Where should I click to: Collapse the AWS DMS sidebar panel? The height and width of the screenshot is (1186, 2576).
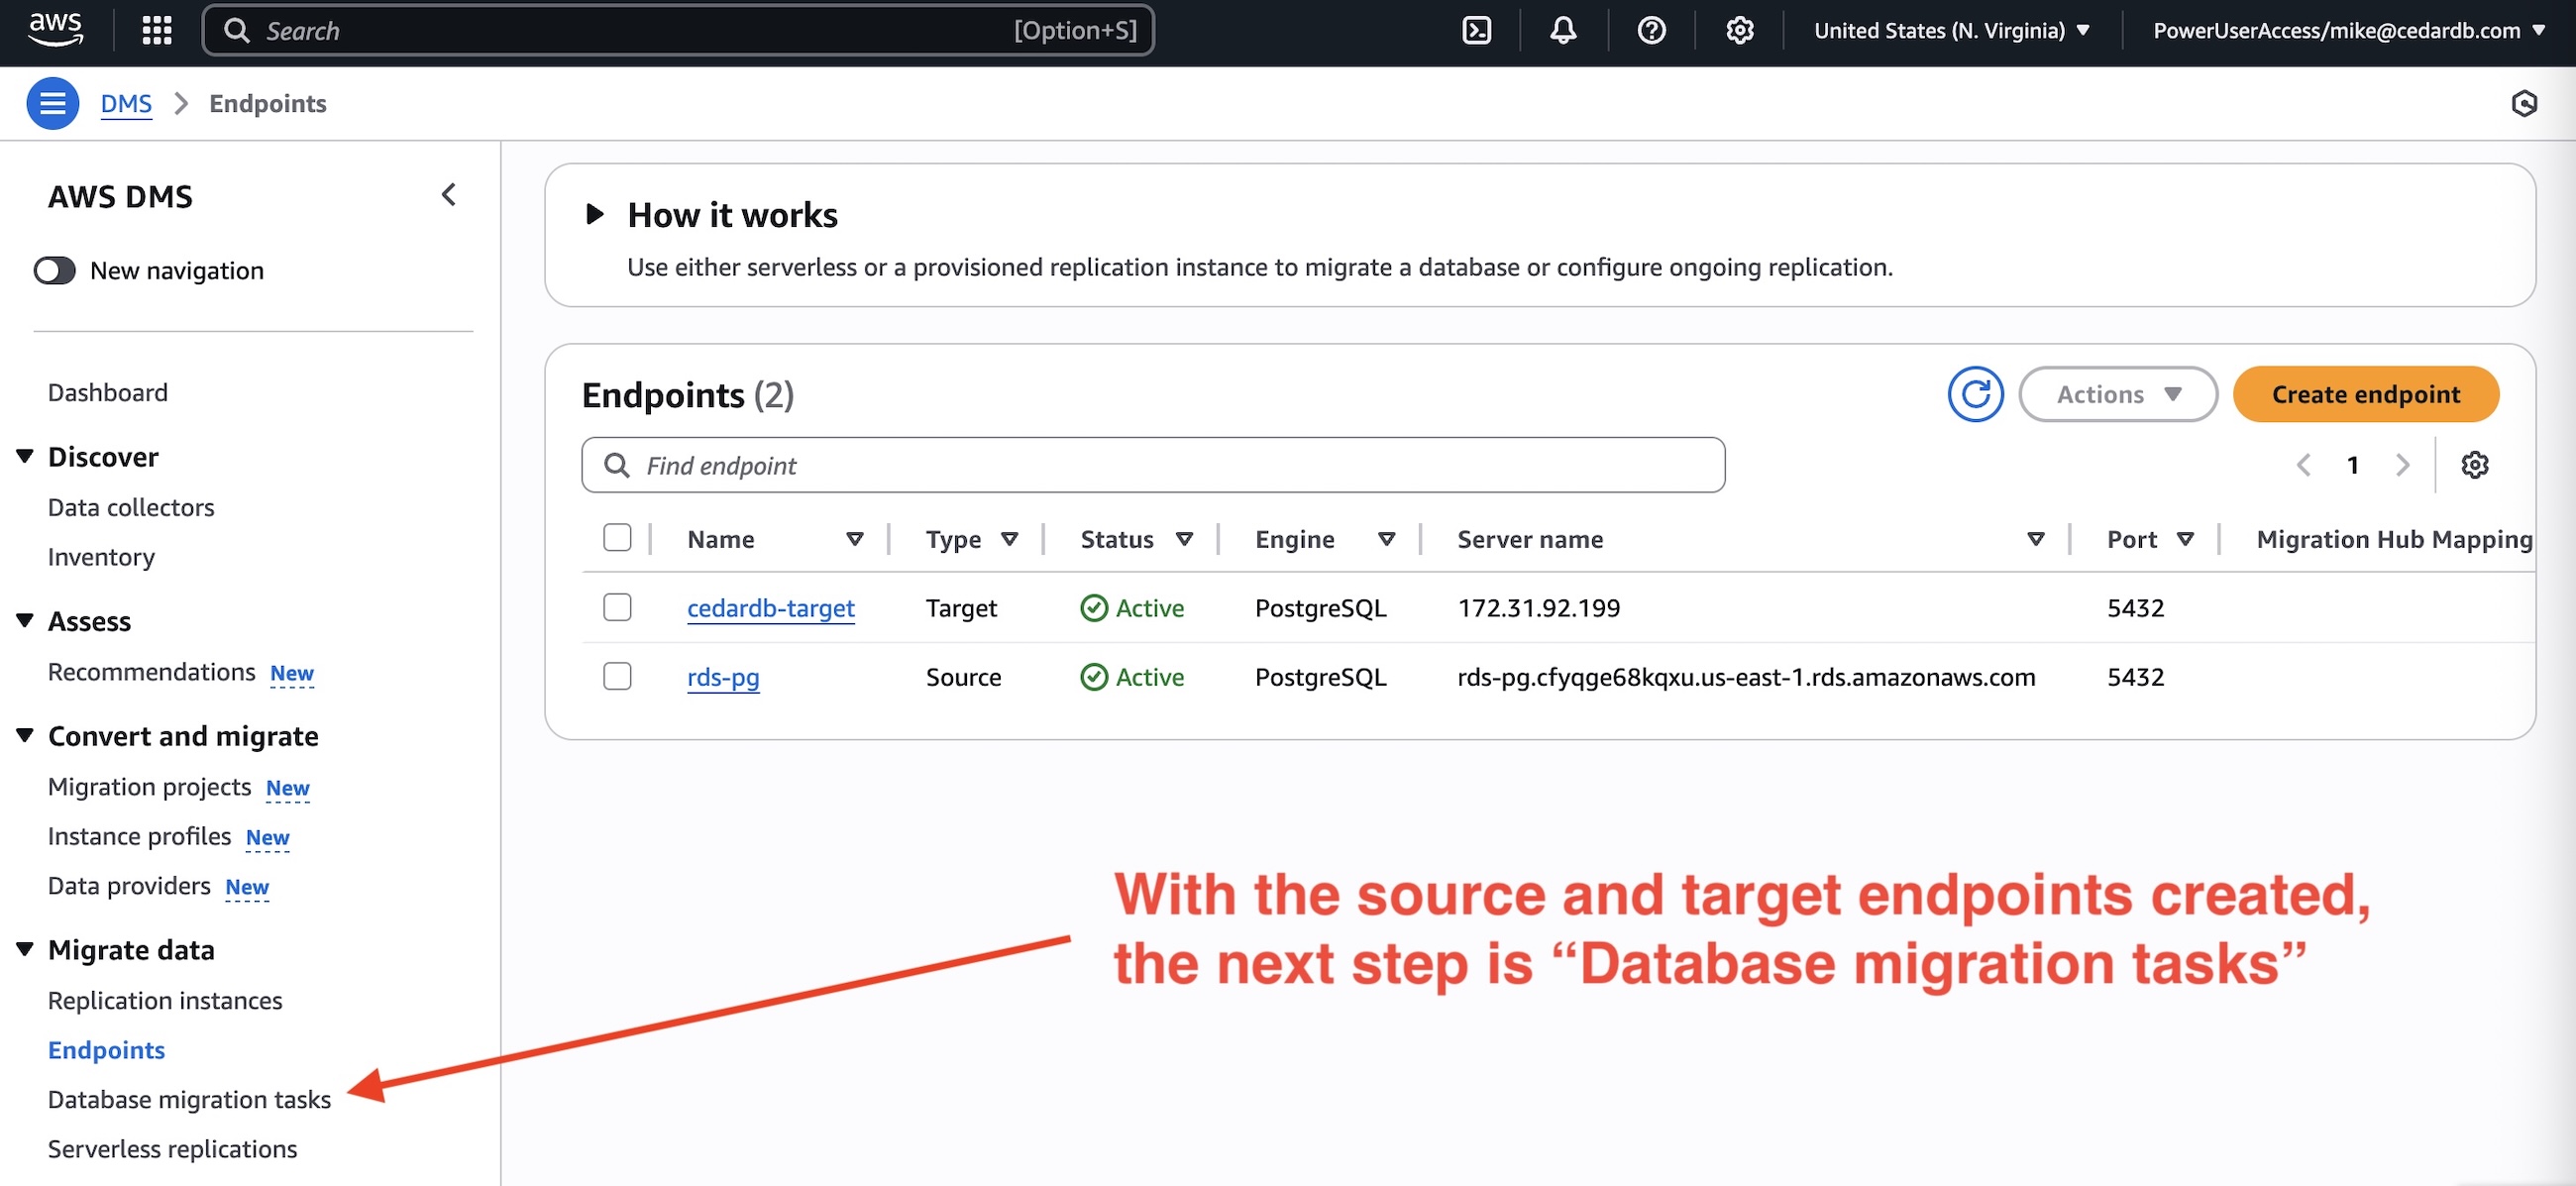(x=448, y=195)
